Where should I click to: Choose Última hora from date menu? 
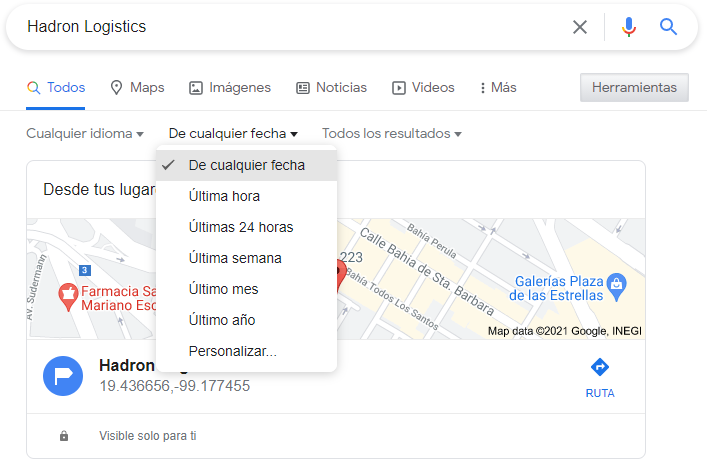[246, 196]
